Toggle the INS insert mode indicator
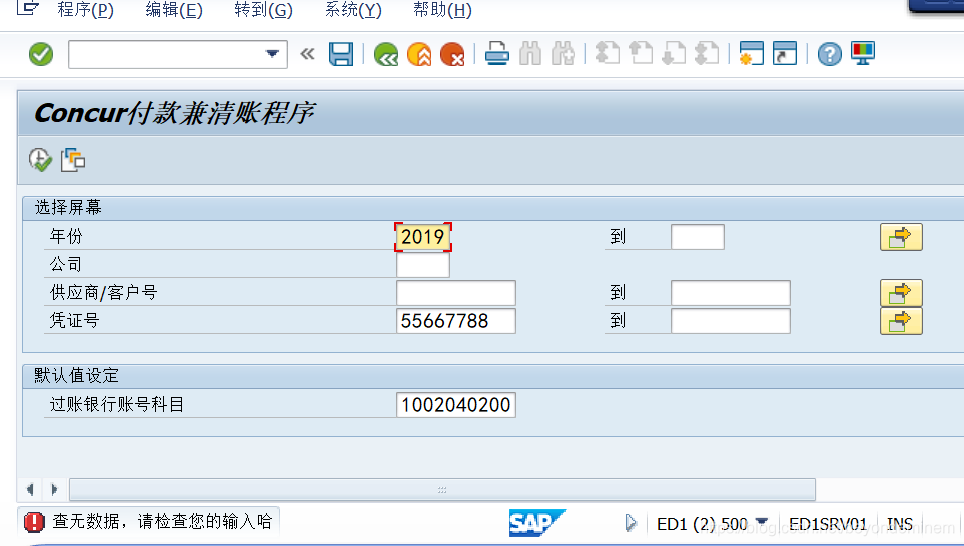The image size is (964, 546). coord(899,524)
